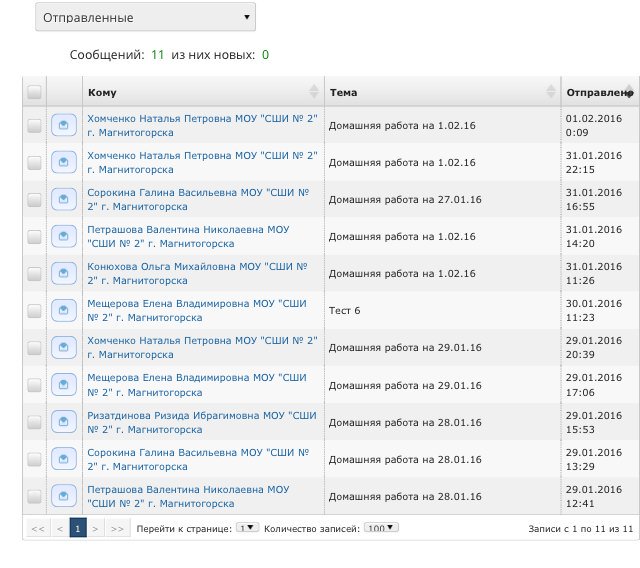
Task: Open Мещерова recipient link sent 29.01.2016 17:06
Action: [197, 385]
